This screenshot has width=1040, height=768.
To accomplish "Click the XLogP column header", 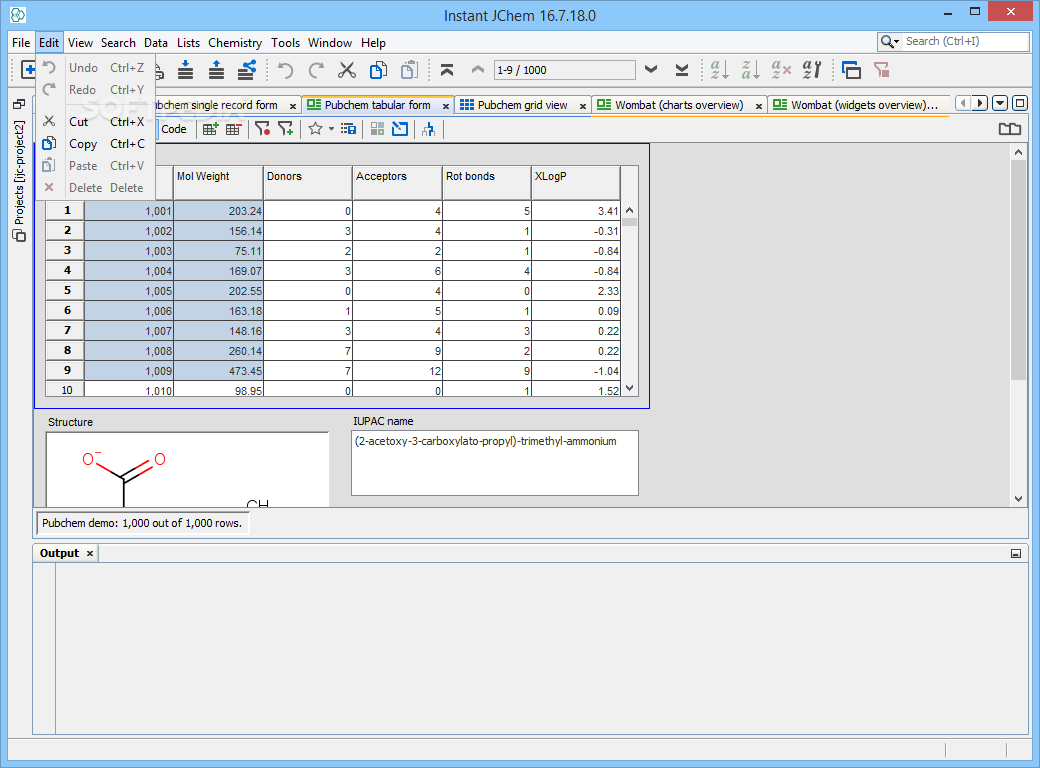I will (x=576, y=182).
